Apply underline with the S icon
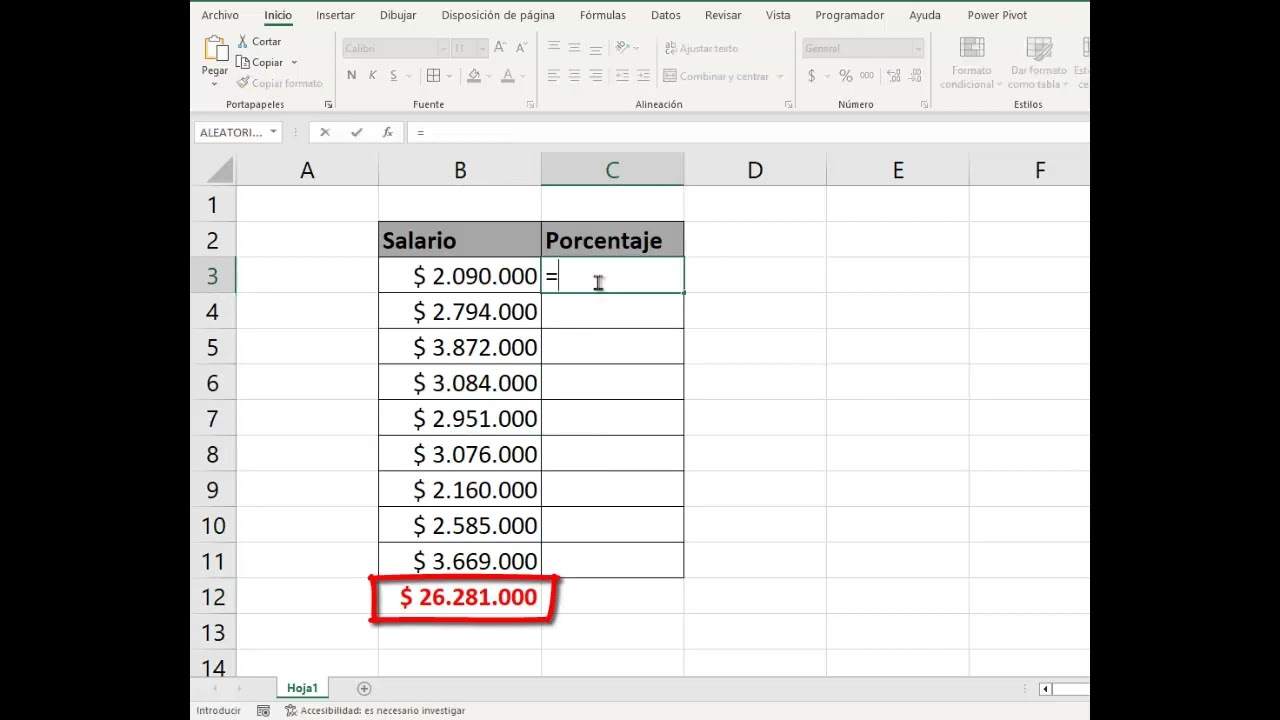The image size is (1280, 720). pos(392,75)
